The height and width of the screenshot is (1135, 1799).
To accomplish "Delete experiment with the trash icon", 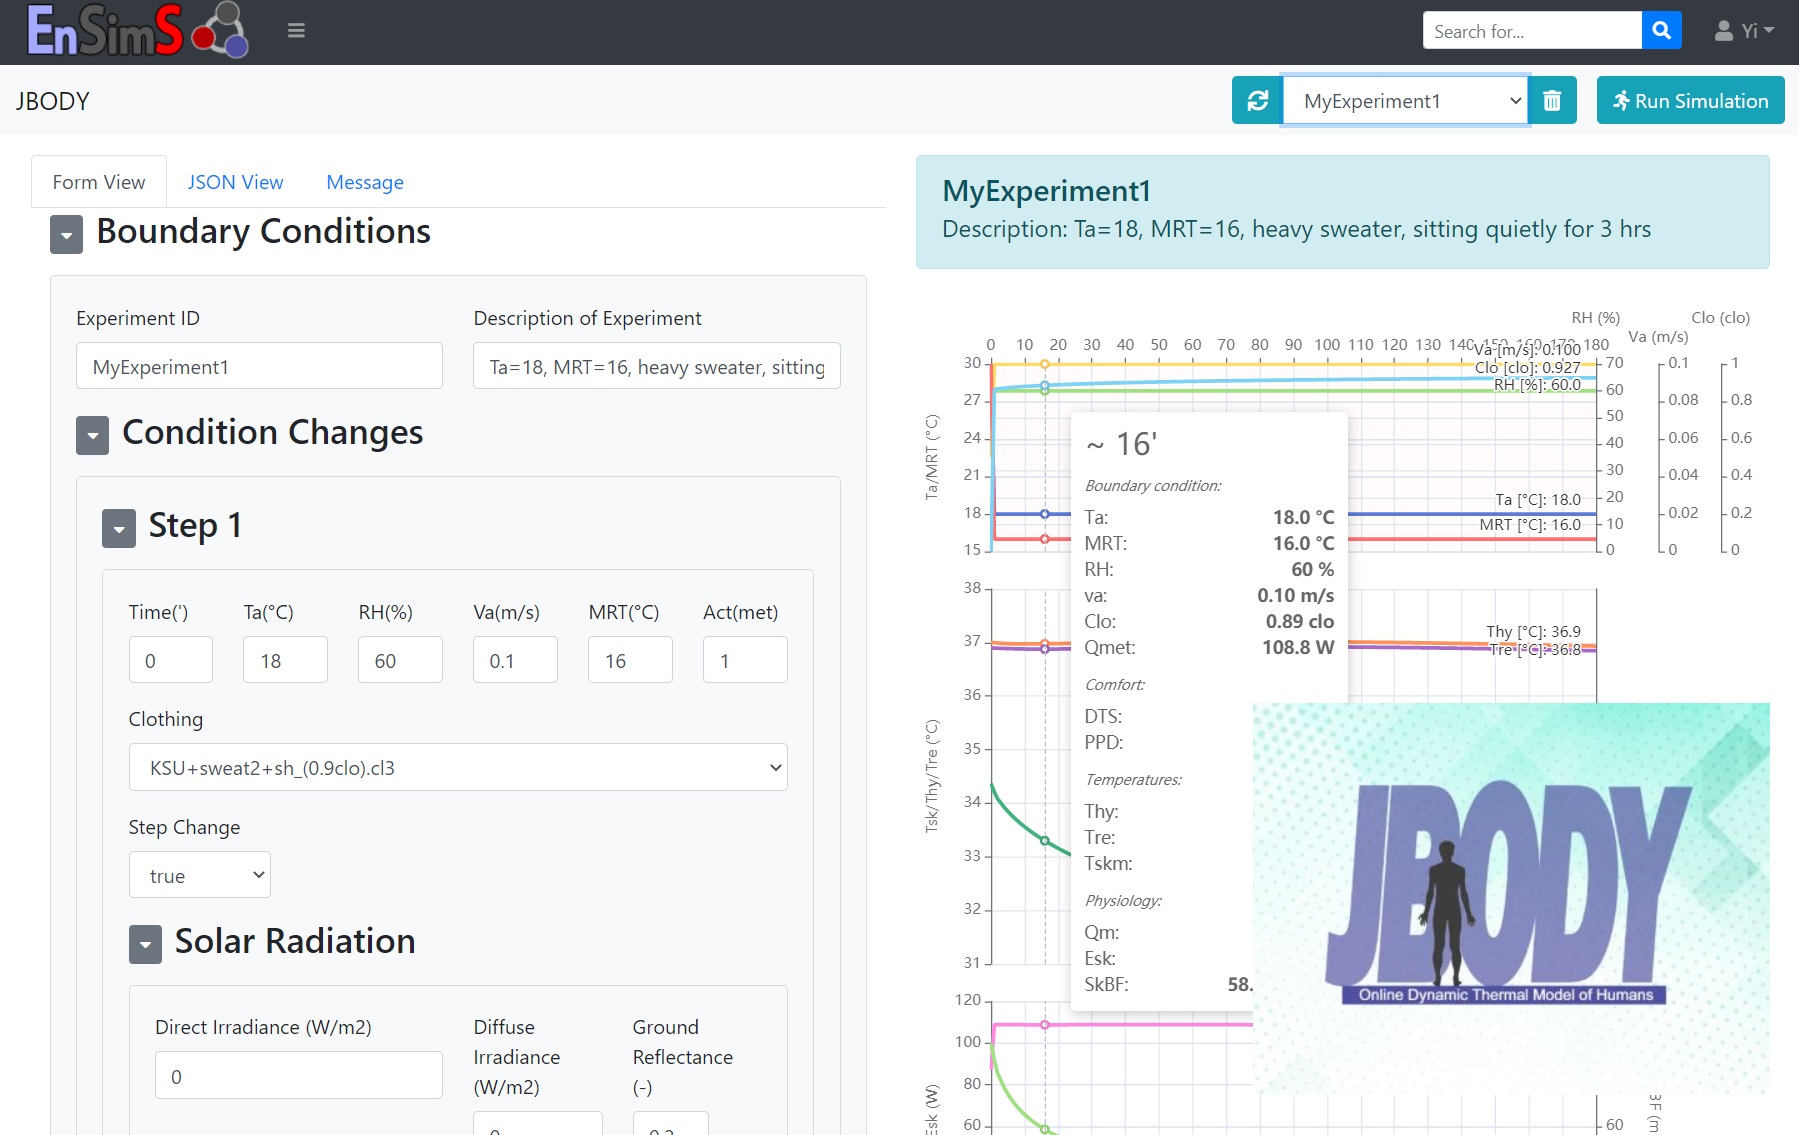I will (x=1552, y=101).
